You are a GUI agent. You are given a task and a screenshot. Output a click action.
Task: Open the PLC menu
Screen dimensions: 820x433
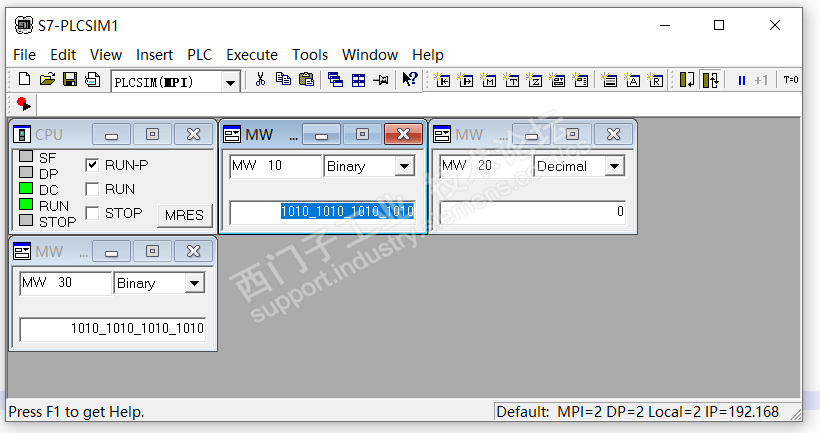(200, 55)
